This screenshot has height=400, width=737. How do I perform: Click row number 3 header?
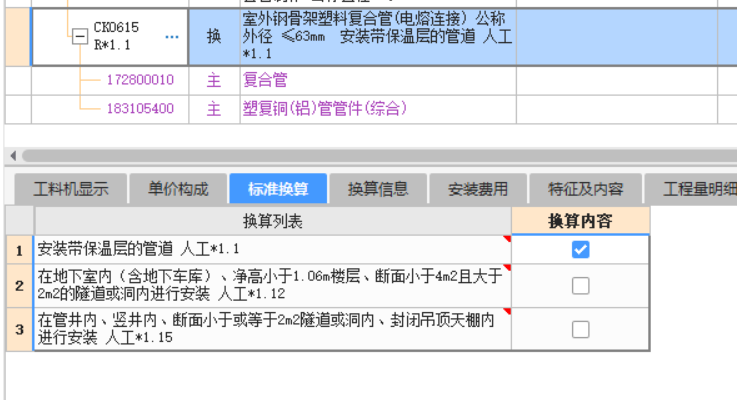[x=19, y=329]
